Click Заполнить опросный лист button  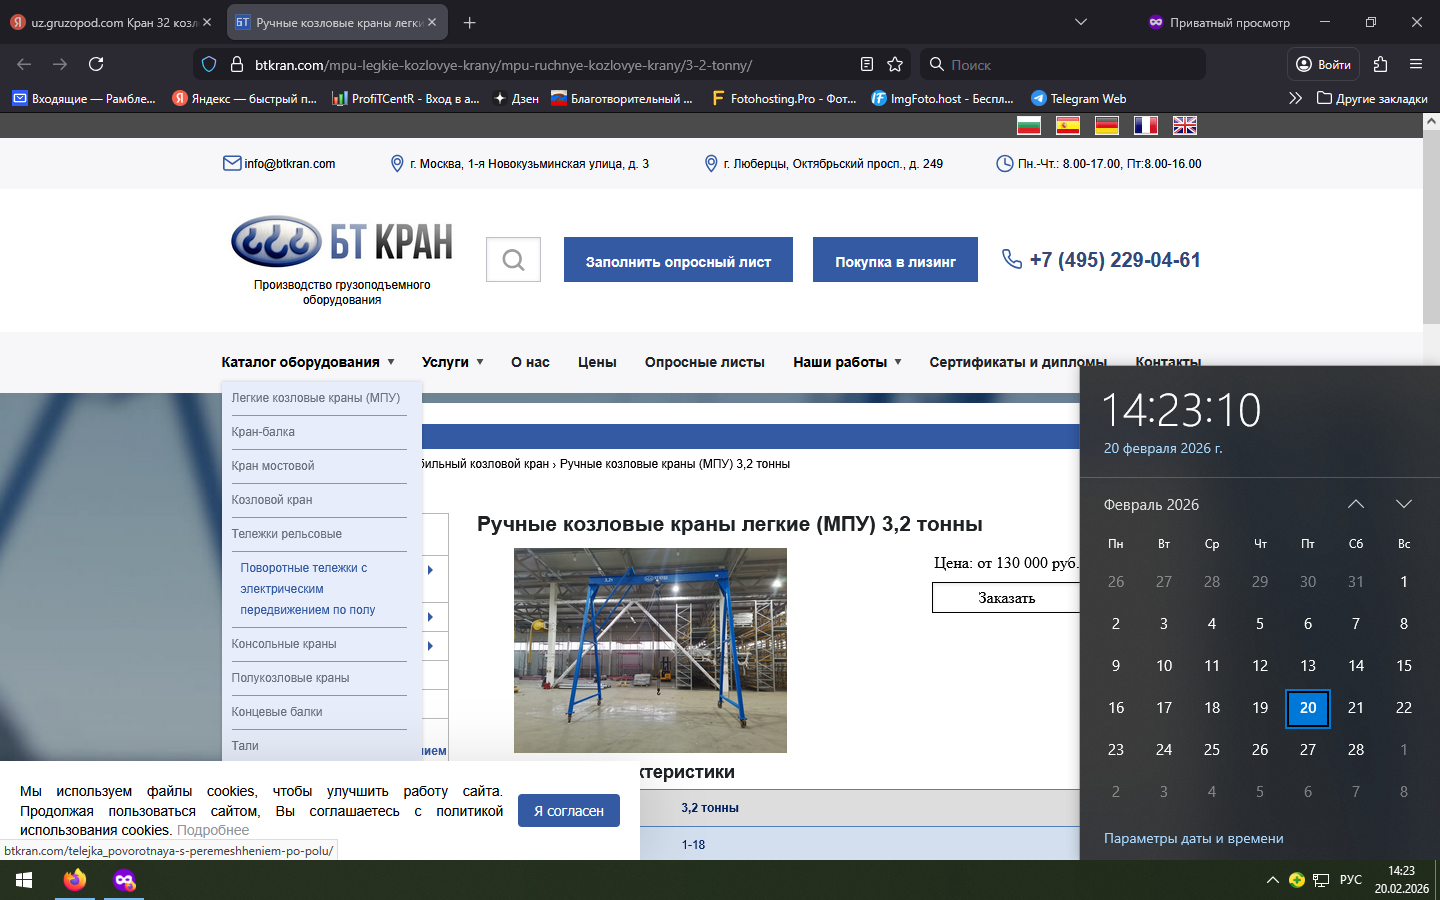tap(678, 260)
